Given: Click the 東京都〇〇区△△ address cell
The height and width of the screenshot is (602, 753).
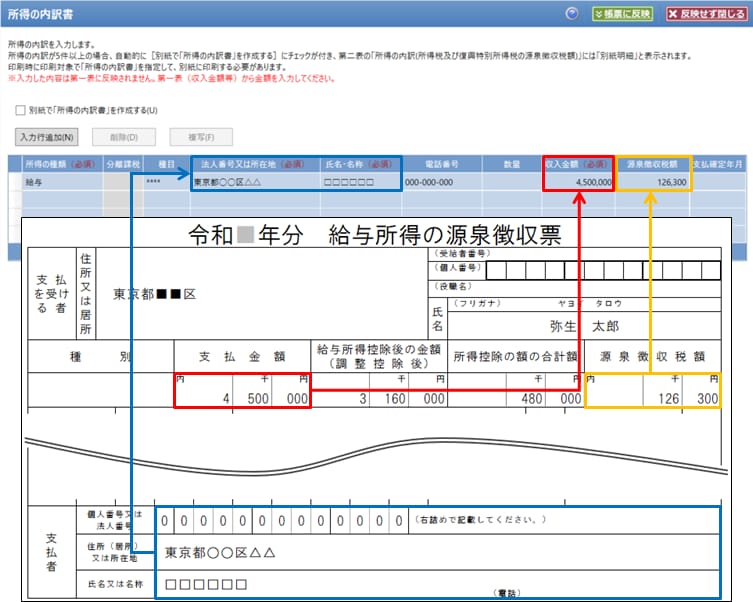Looking at the screenshot, I should click(x=254, y=183).
